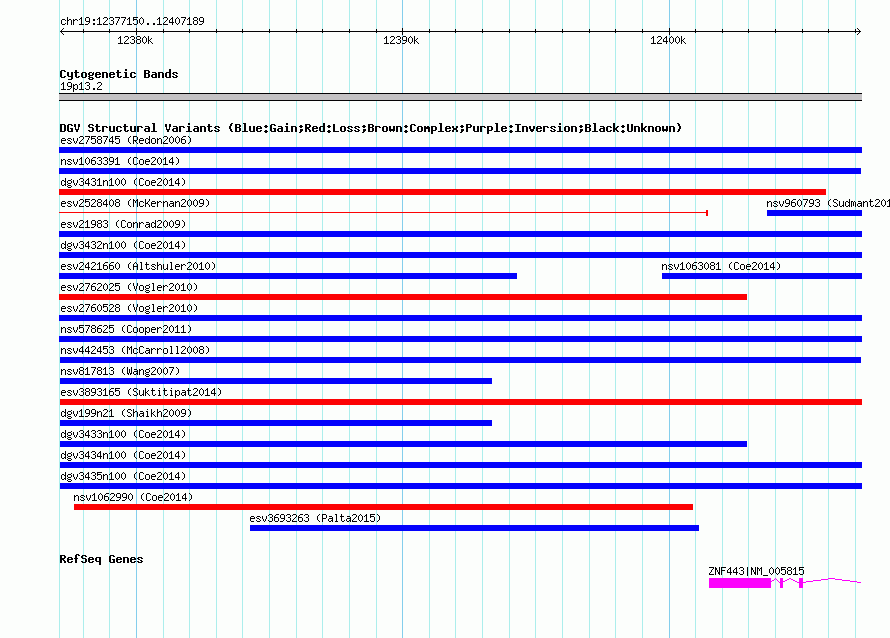This screenshot has width=890, height=638.
Task: Open the dgv199n21 (Shaikh2009) label
Action: click(126, 413)
